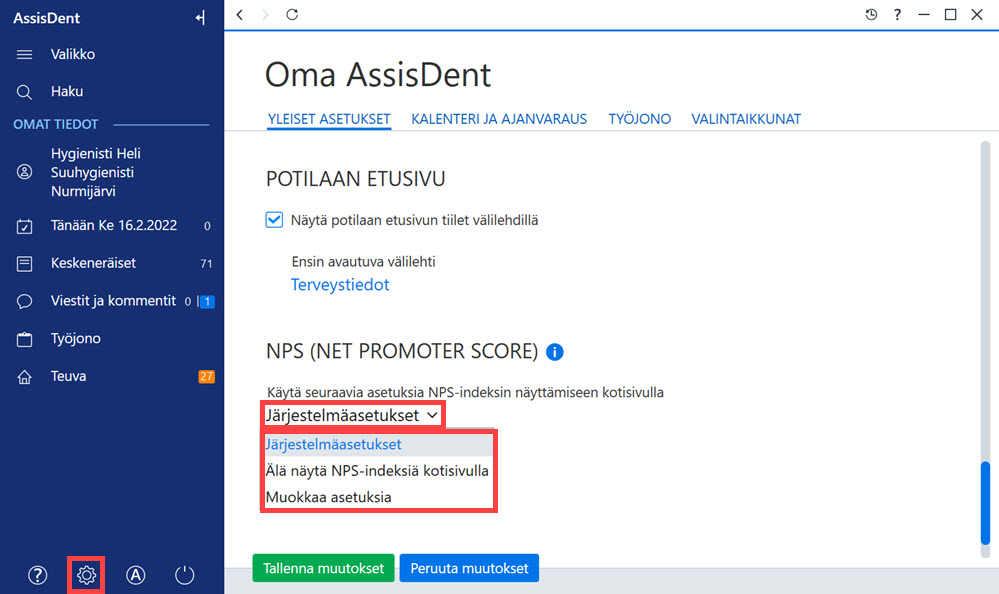999x594 pixels.
Task: Open Tänään Ke 16.2.2022 in sidebar
Action: coord(112,226)
